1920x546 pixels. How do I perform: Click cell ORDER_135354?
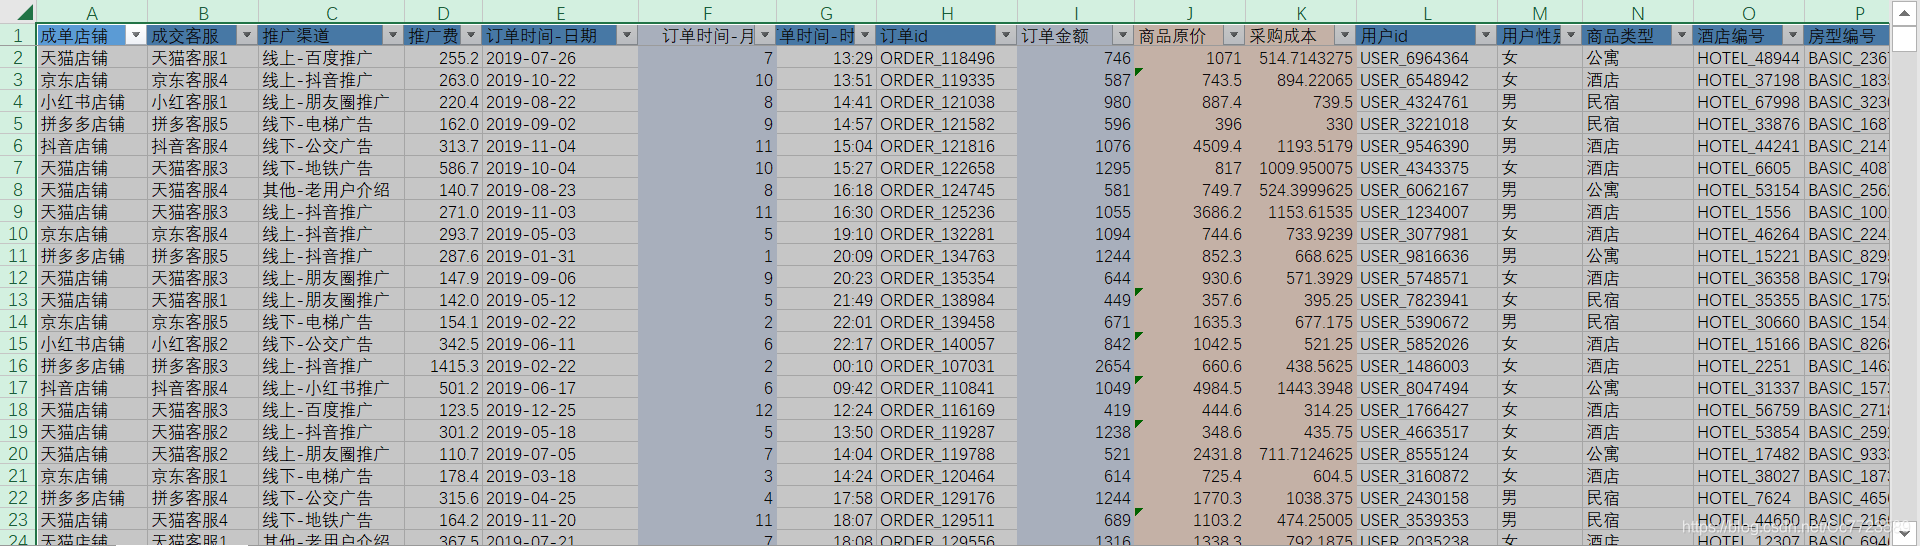click(947, 278)
